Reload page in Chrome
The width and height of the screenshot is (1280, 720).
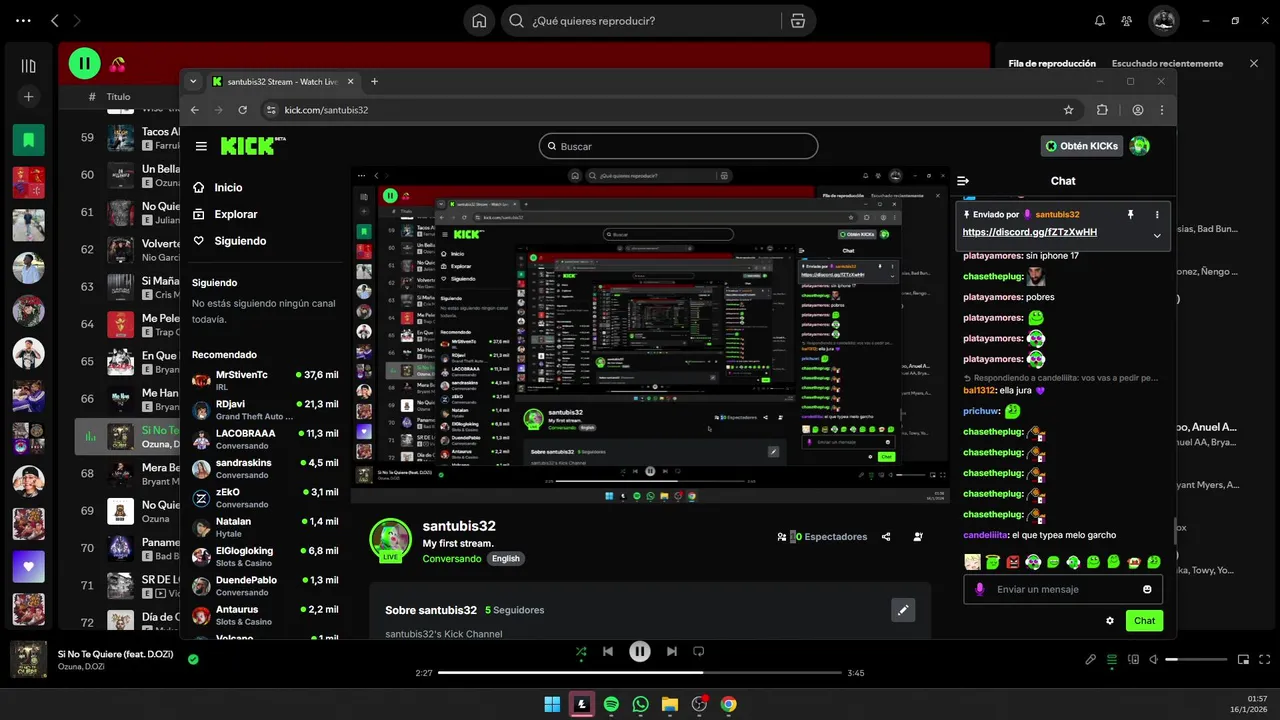(x=242, y=110)
